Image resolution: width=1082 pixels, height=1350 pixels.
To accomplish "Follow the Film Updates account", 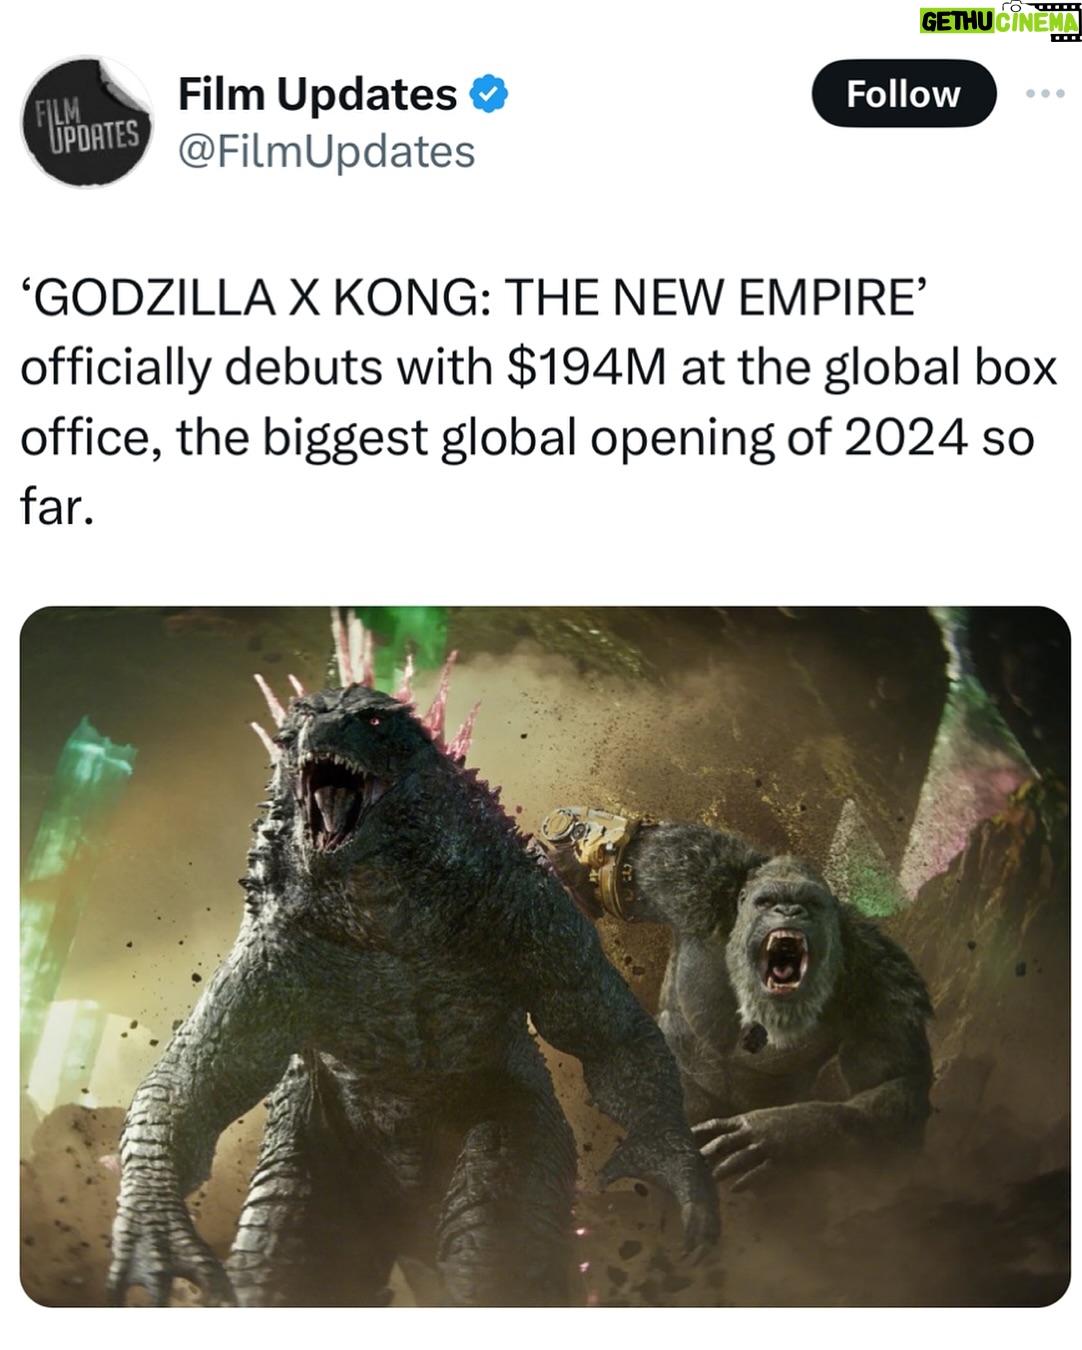I will (x=903, y=94).
